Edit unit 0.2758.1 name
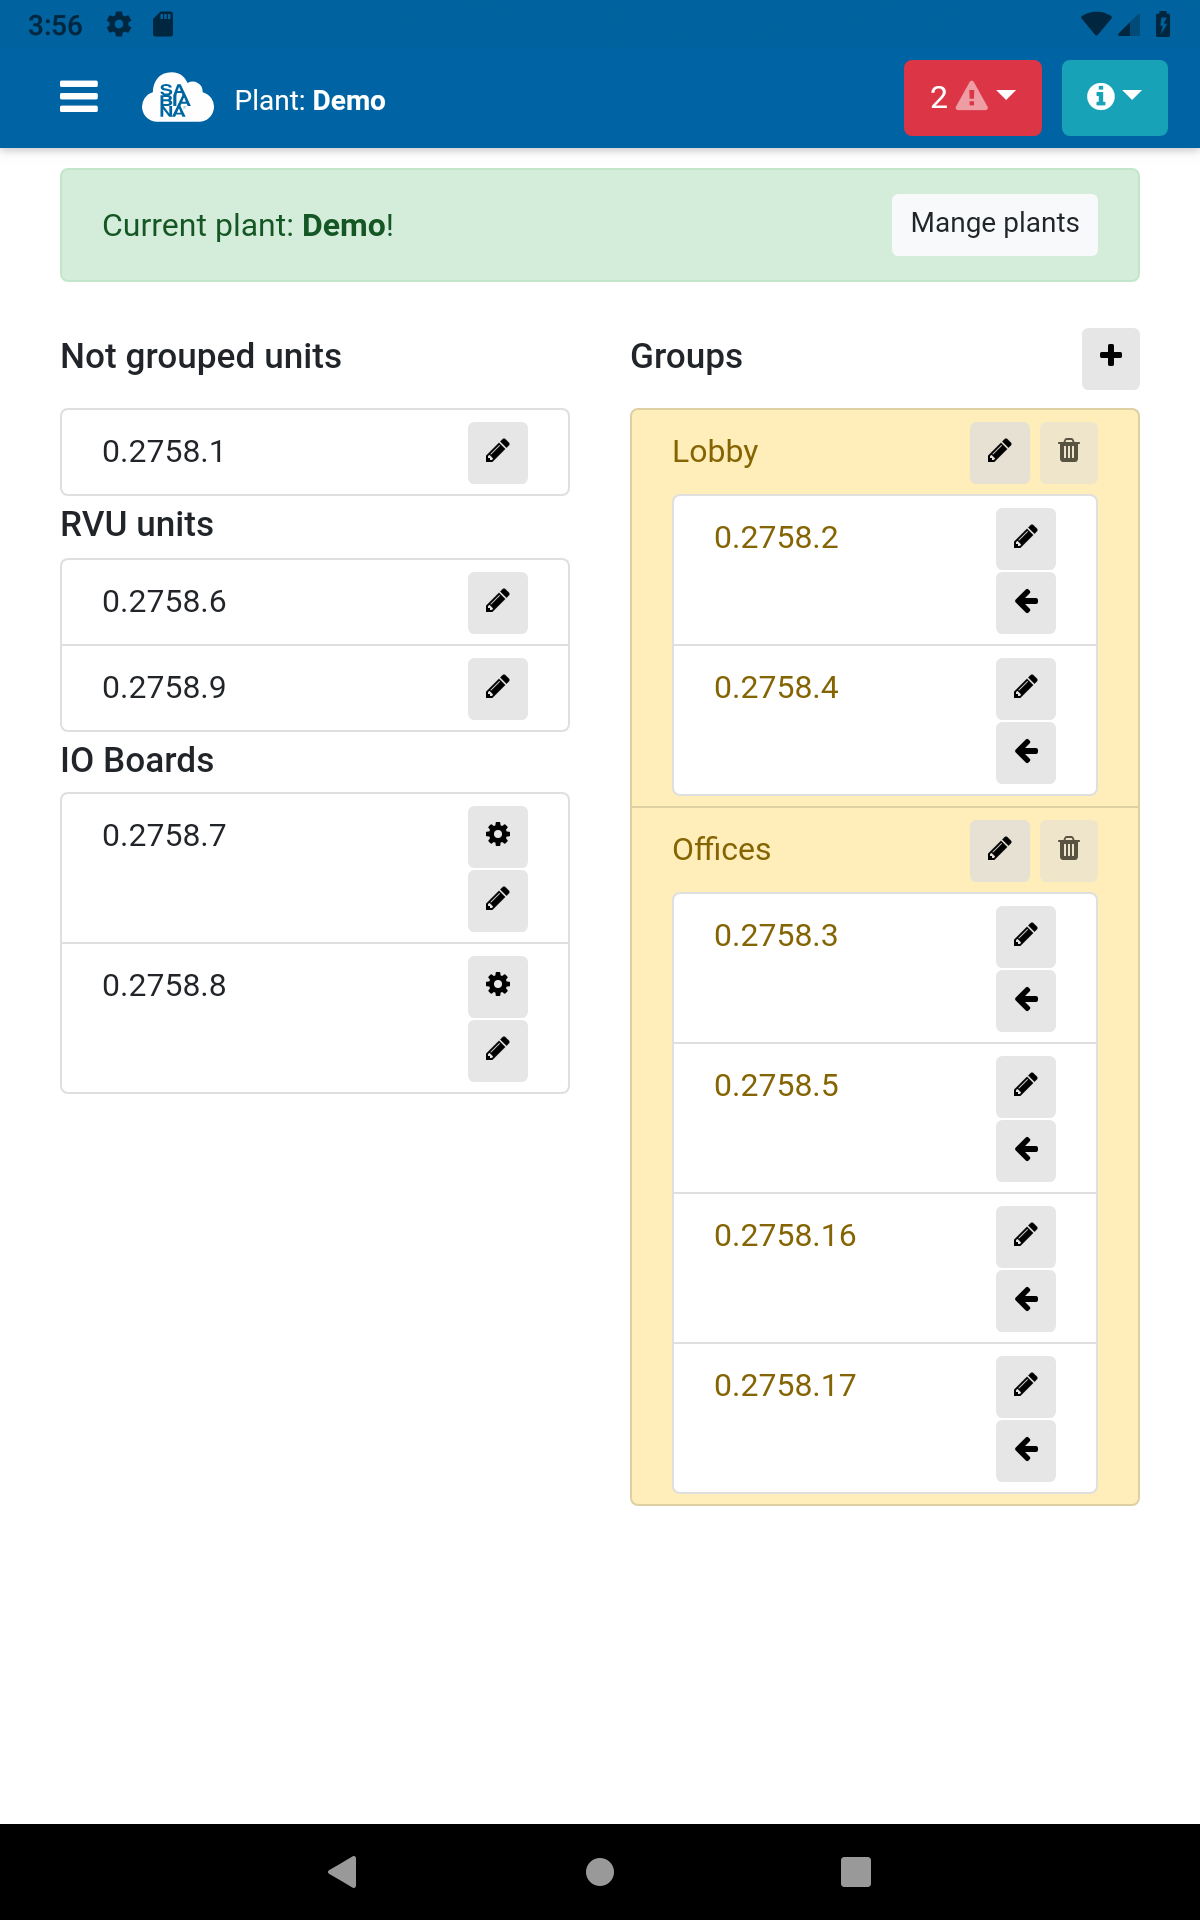 (x=497, y=452)
